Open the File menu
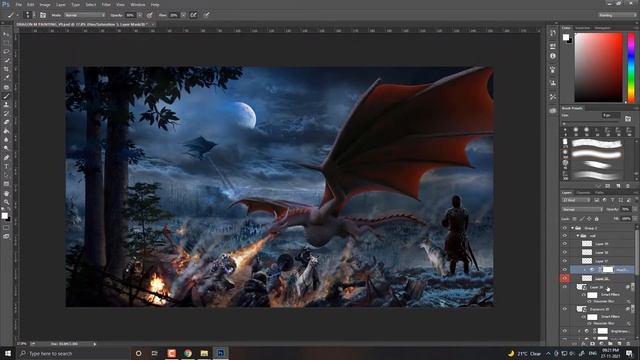Image resolution: width=640 pixels, height=360 pixels. pos(18,4)
